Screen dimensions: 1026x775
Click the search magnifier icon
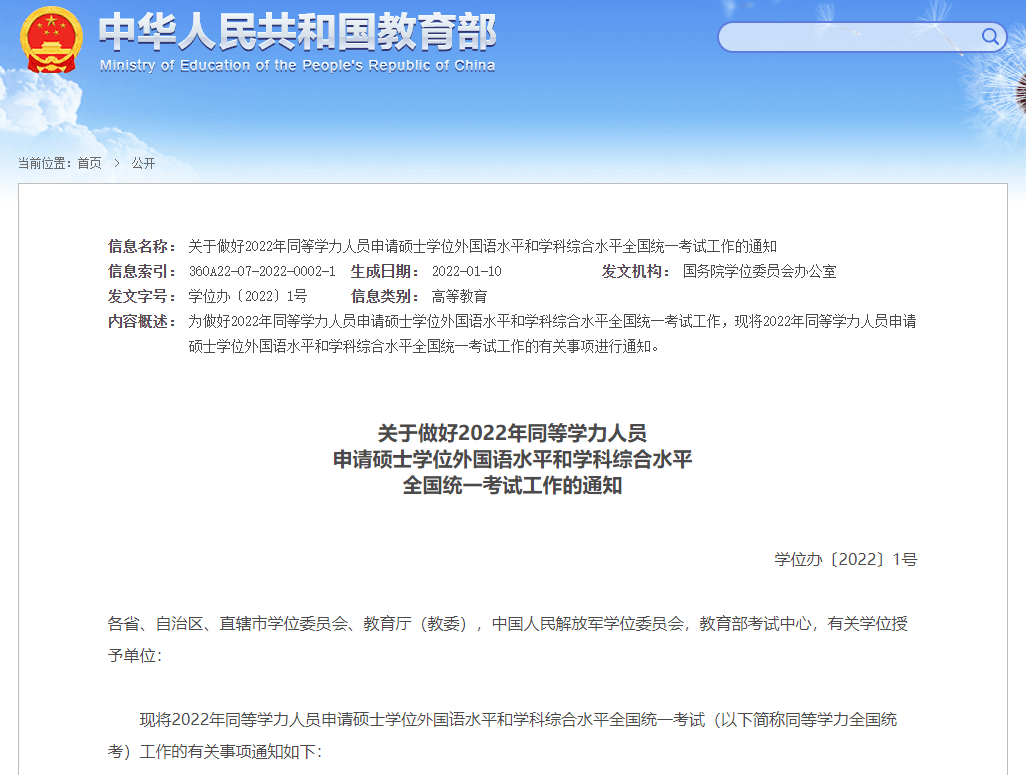[x=989, y=36]
